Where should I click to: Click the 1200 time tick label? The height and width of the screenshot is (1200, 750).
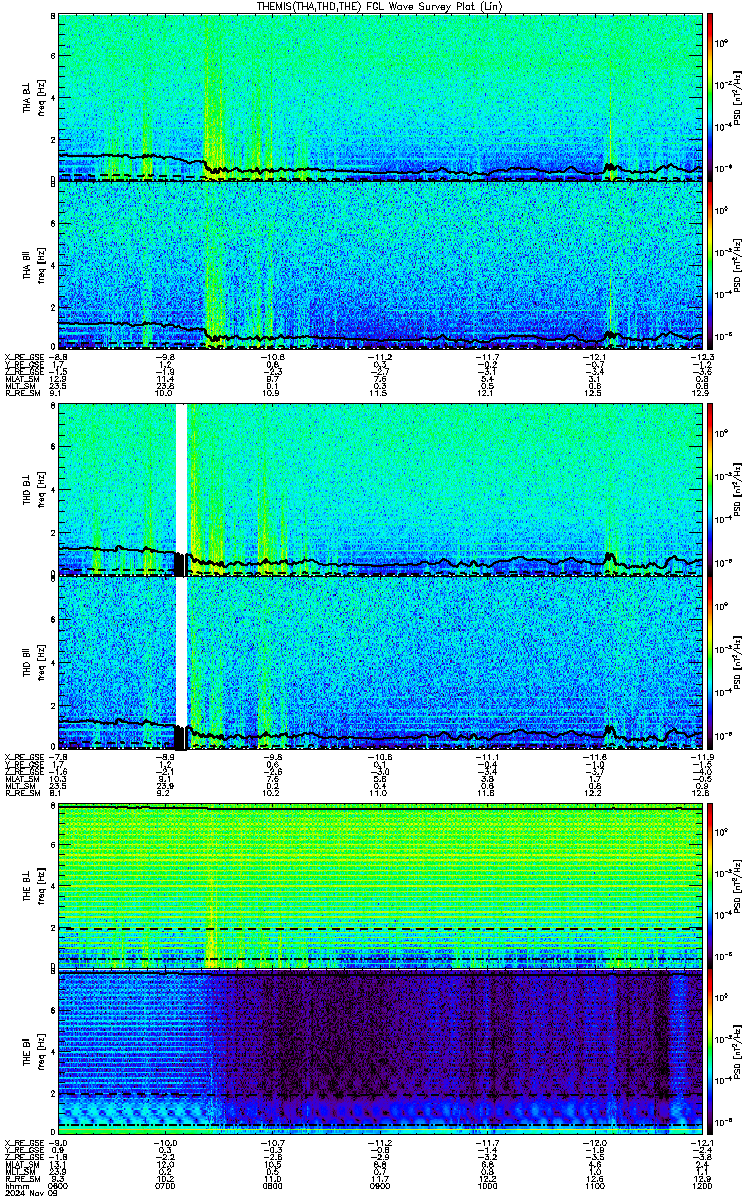point(701,1185)
